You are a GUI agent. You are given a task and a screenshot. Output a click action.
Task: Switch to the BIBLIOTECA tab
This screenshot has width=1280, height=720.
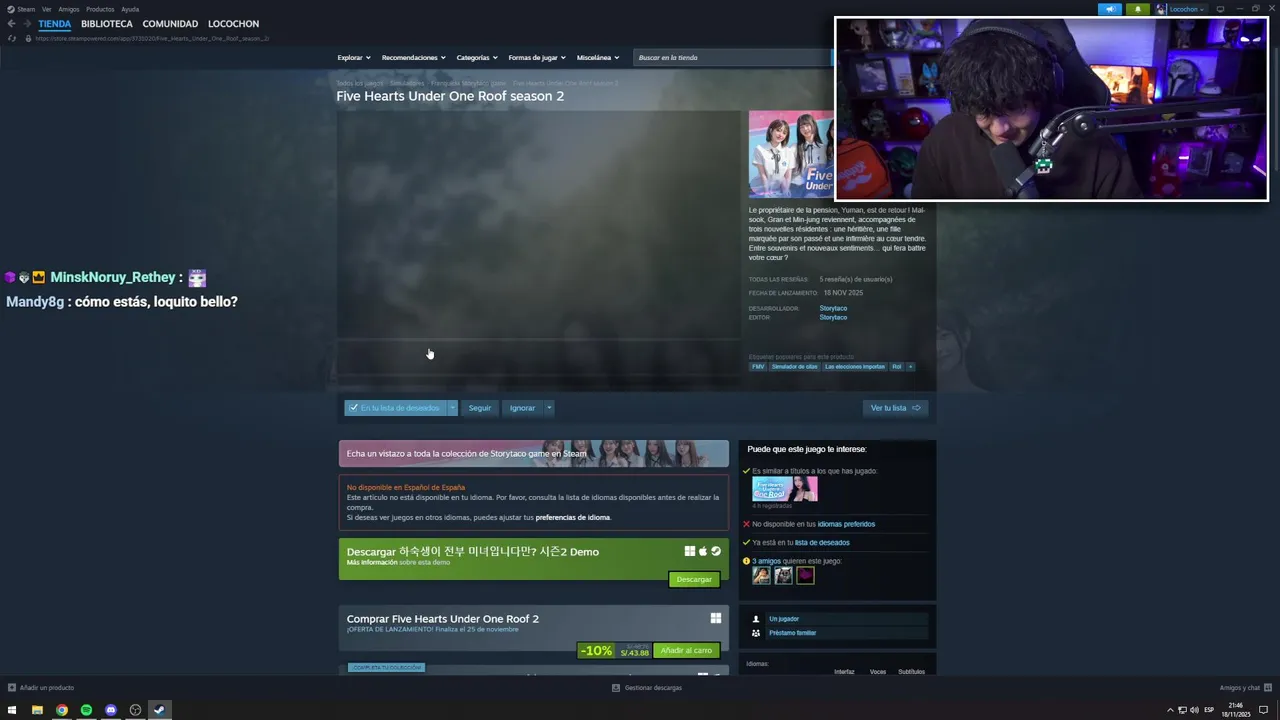tap(107, 24)
